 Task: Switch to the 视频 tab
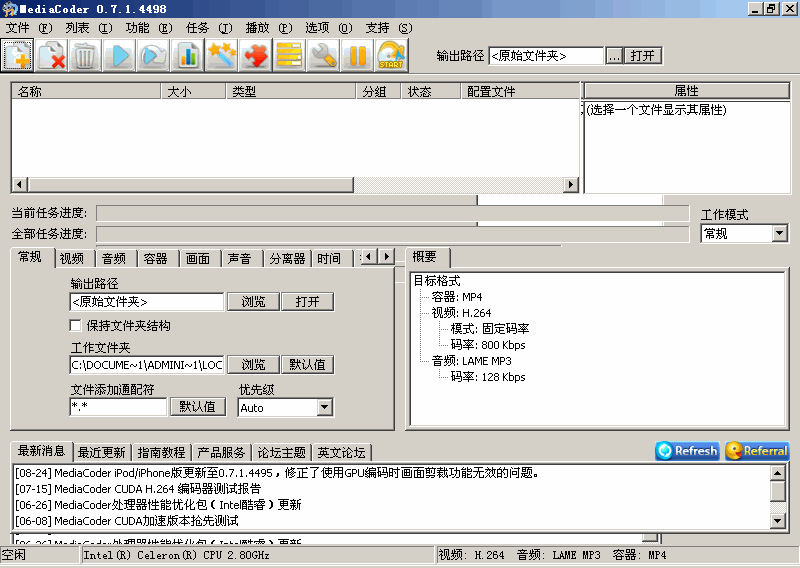coord(72,259)
